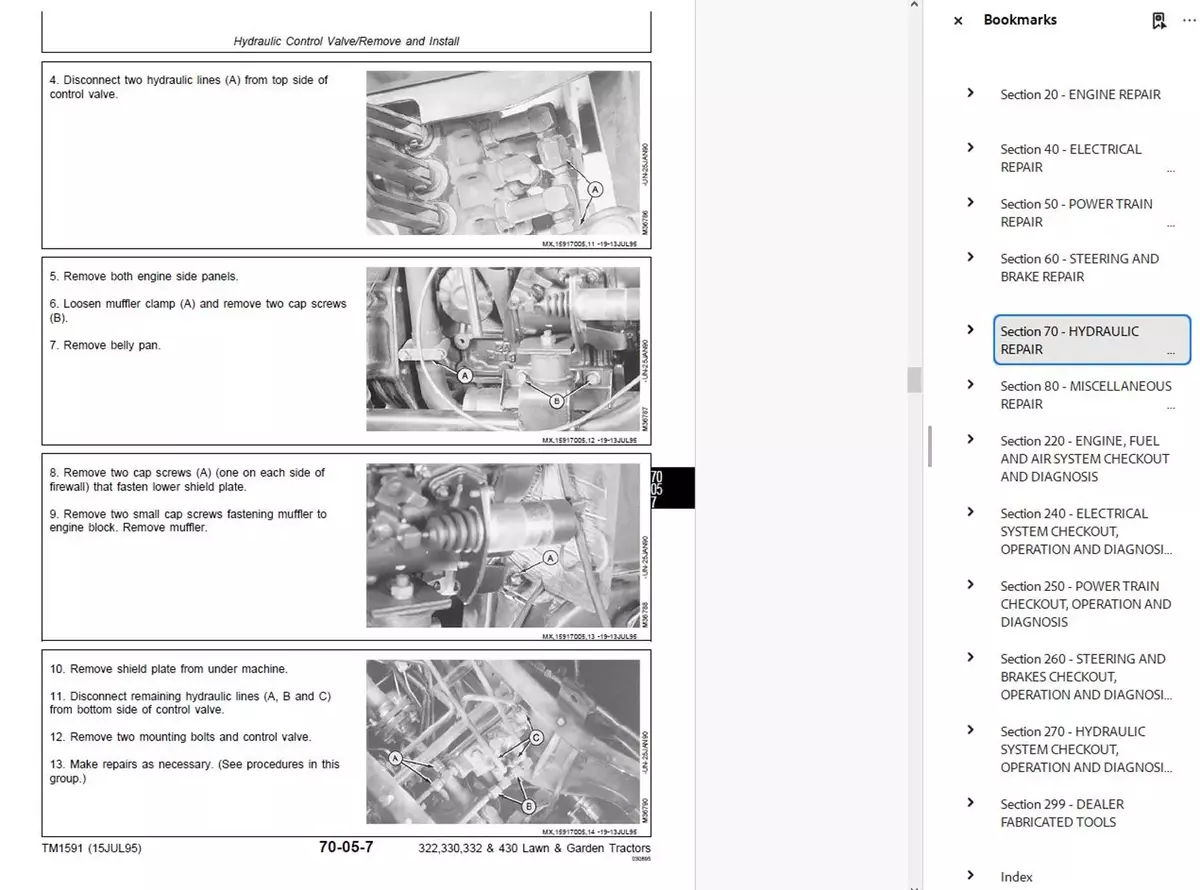
Task: Expand the Index bookmark chevron
Action: tap(970, 876)
